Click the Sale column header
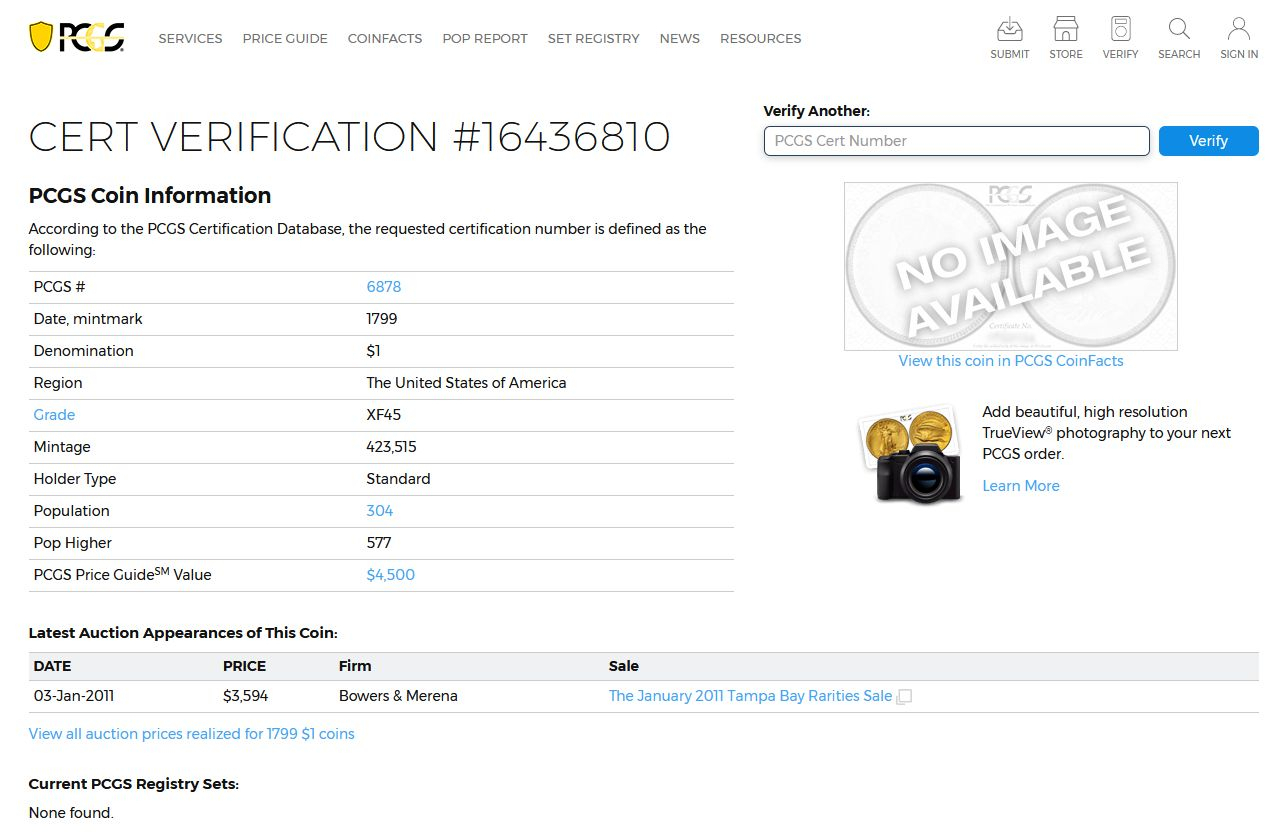 coord(624,666)
